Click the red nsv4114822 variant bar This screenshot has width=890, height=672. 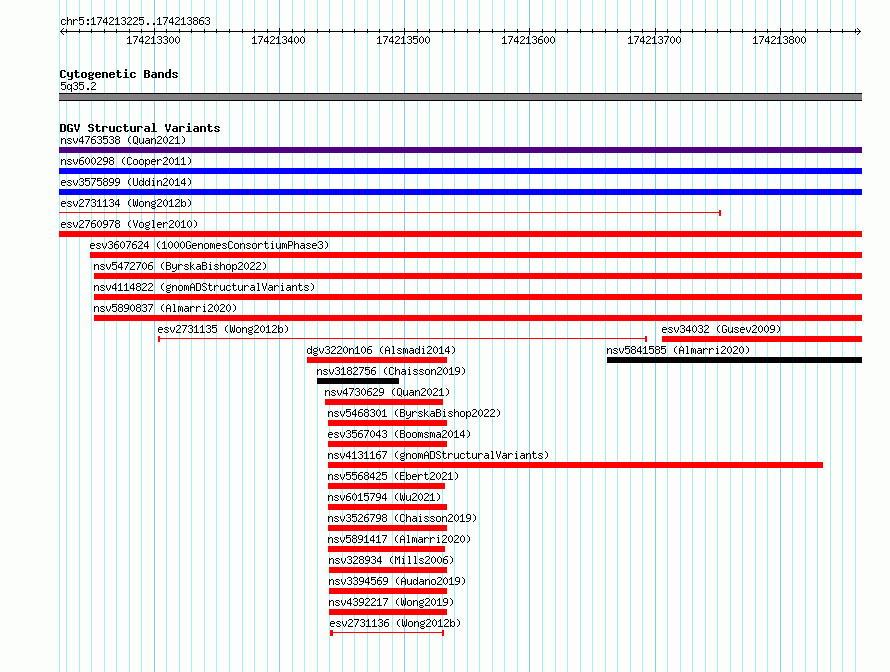478,297
